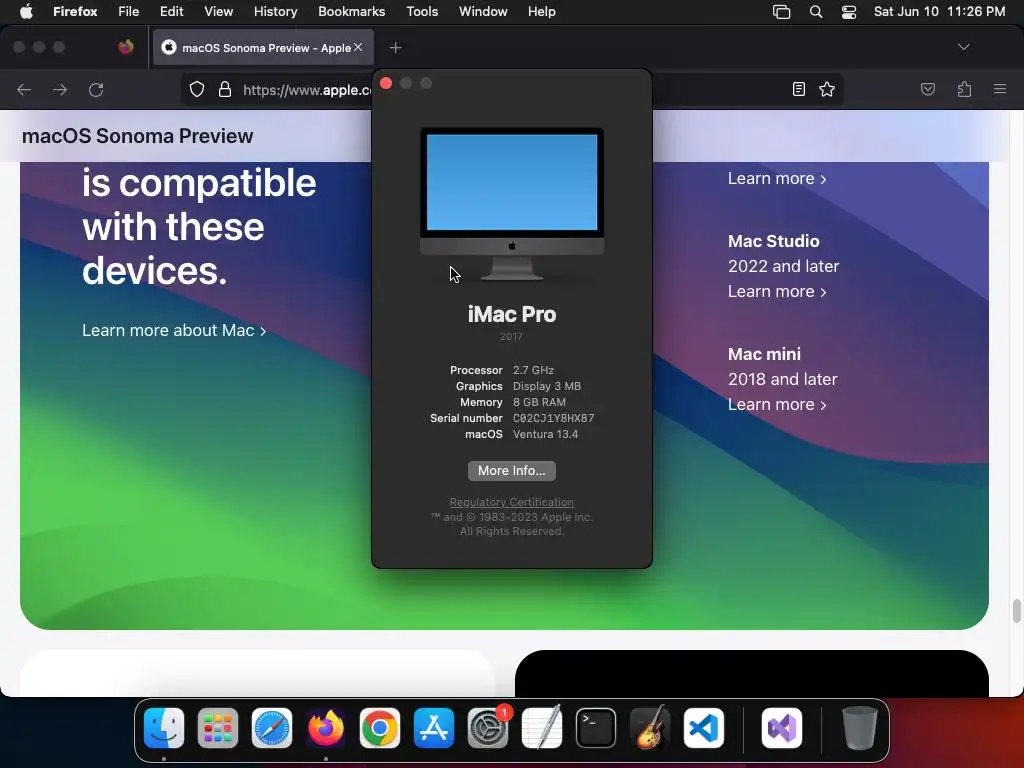
Task: Open the Window menu
Action: click(483, 12)
